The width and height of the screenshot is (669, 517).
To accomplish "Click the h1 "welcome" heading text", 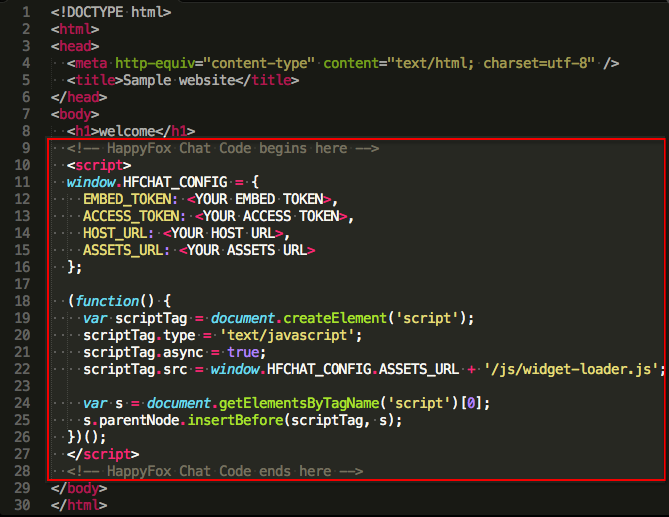I will [127, 131].
